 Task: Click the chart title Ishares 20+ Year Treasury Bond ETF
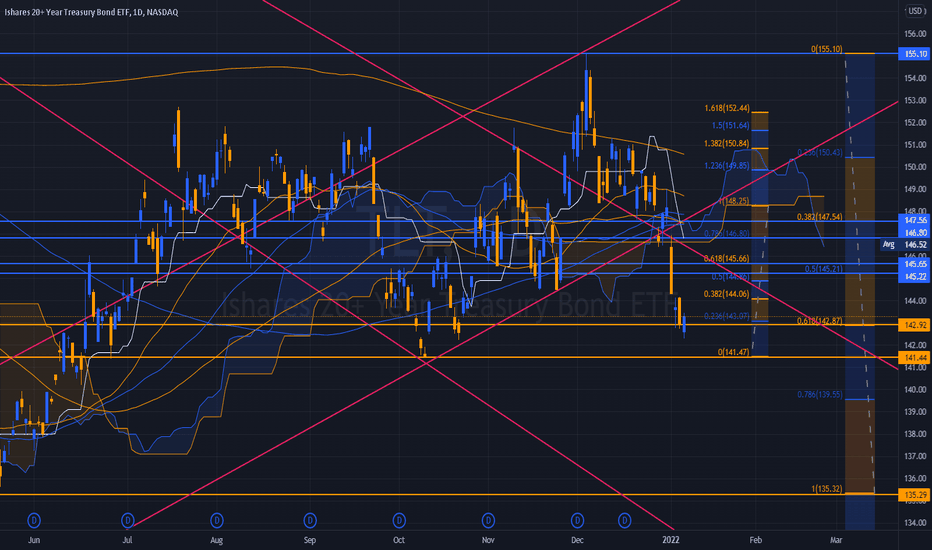coord(66,12)
